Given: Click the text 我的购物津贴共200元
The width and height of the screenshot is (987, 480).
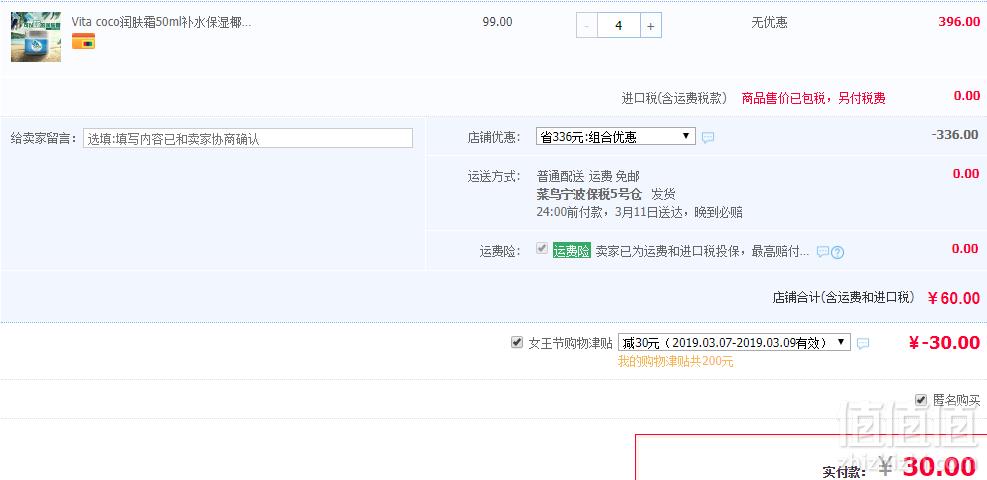Looking at the screenshot, I should [x=675, y=362].
